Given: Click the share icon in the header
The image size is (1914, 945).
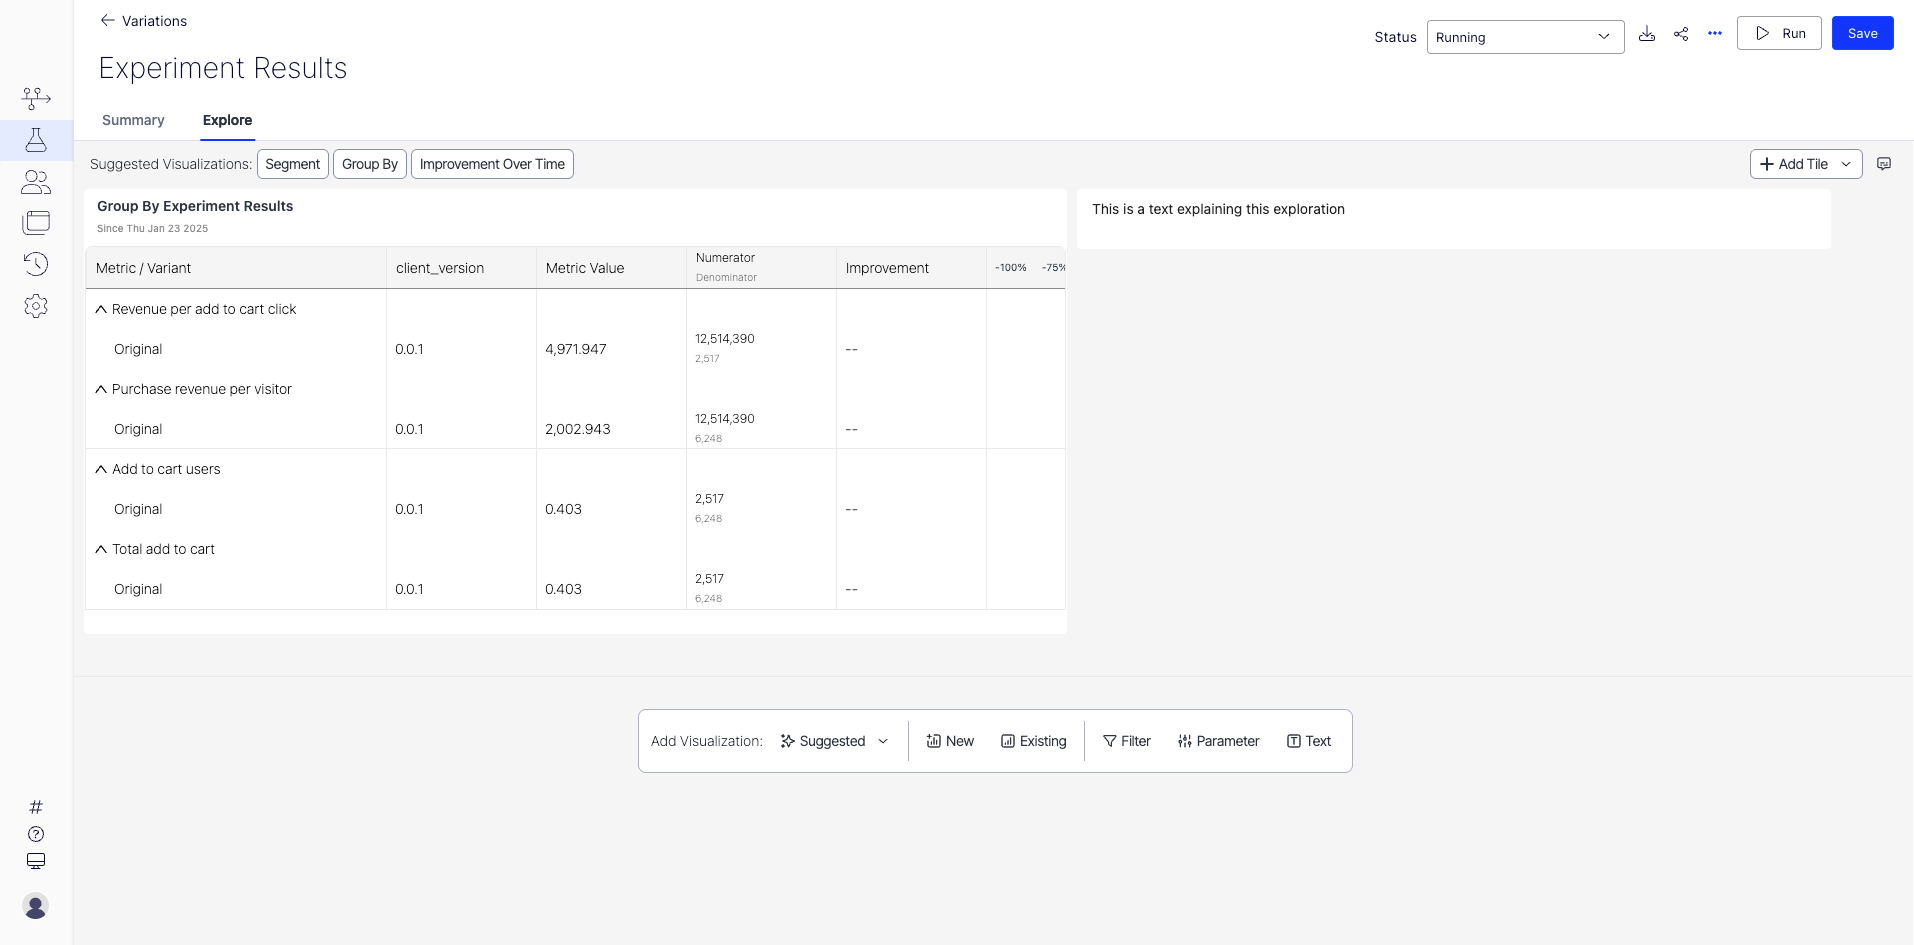Looking at the screenshot, I should (1681, 34).
